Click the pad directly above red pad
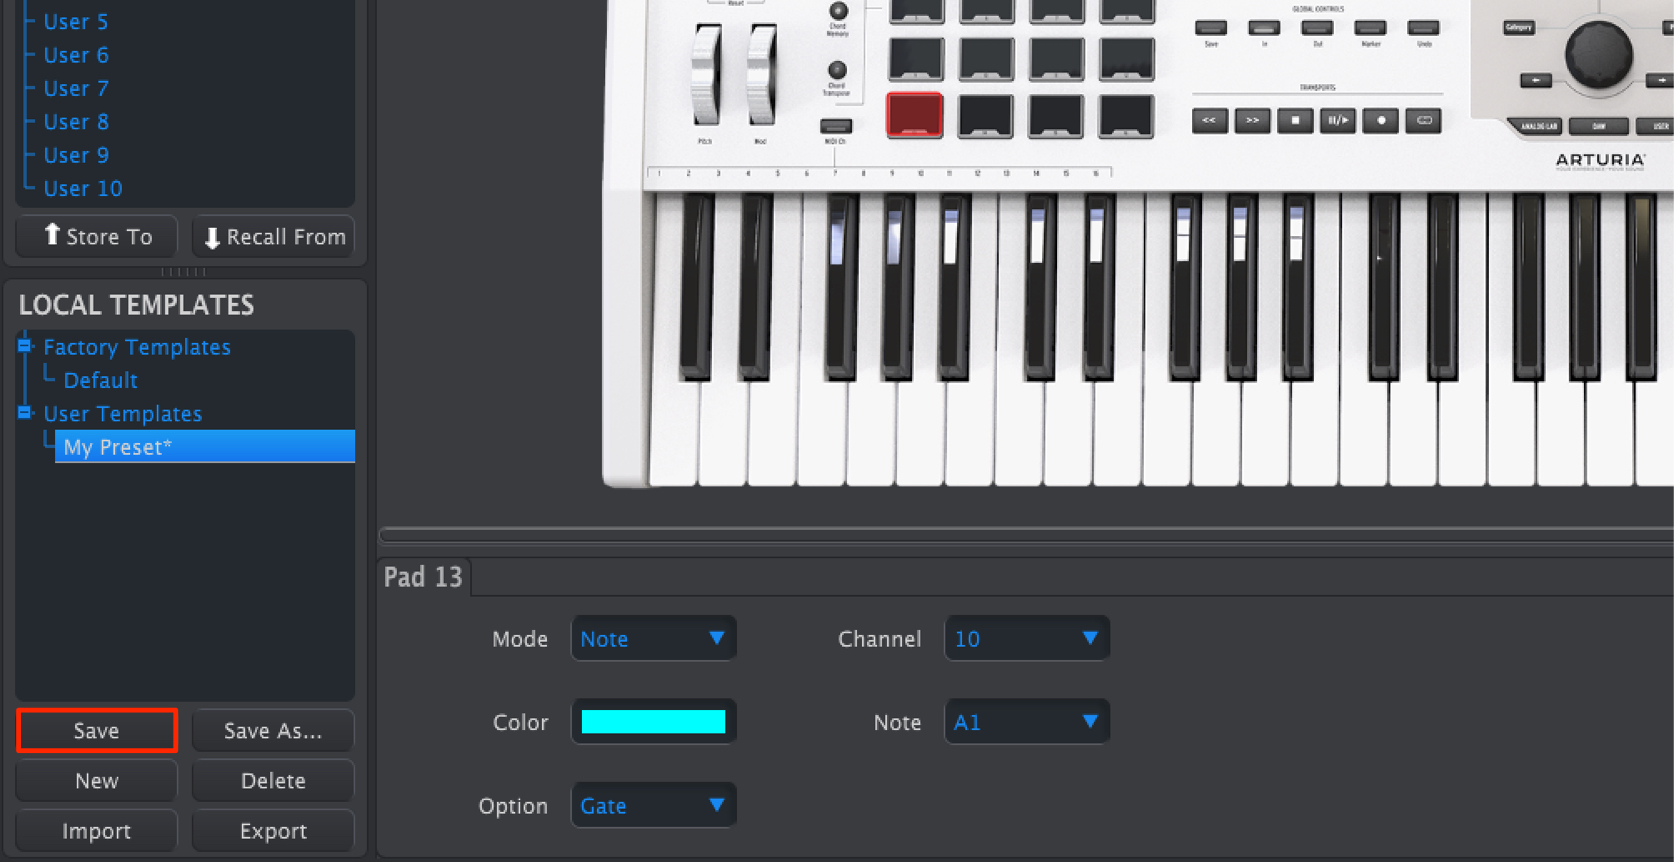The height and width of the screenshot is (862, 1674). [915, 59]
